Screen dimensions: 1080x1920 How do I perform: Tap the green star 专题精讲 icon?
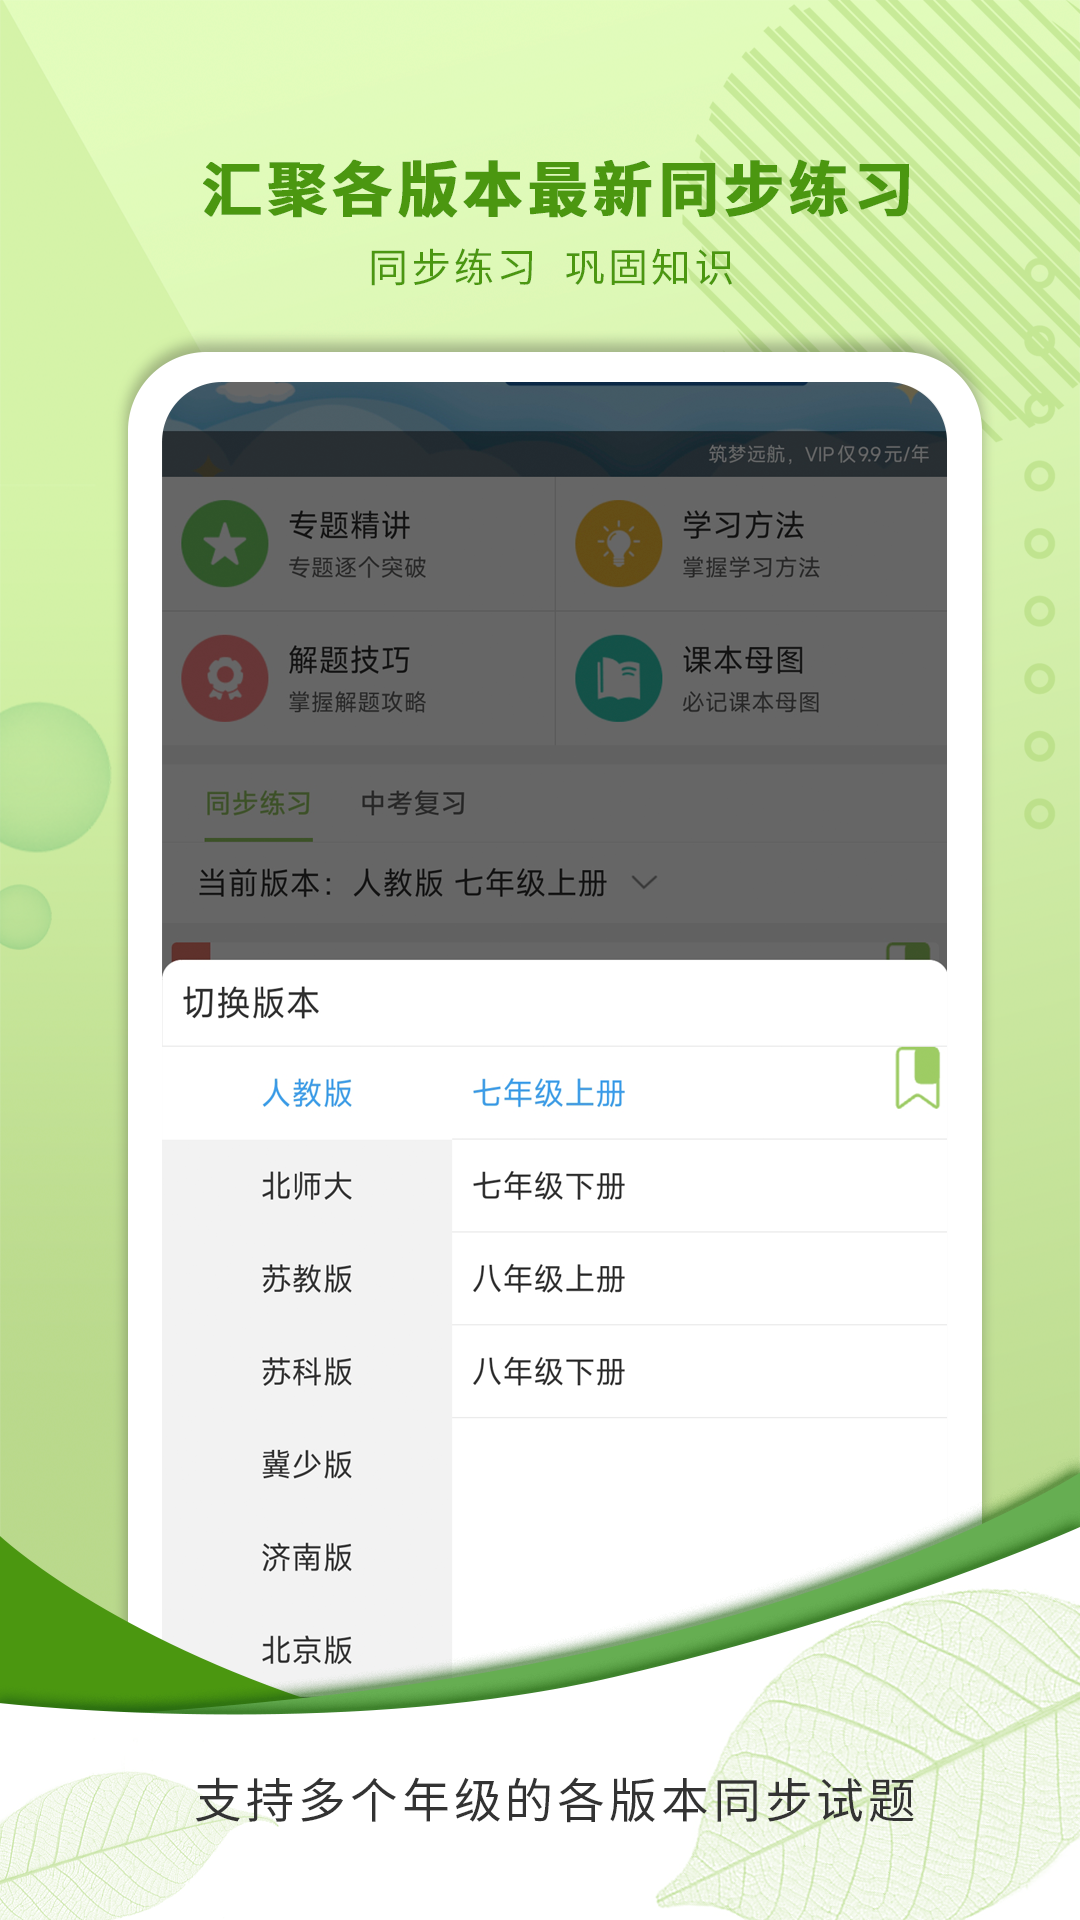click(225, 544)
